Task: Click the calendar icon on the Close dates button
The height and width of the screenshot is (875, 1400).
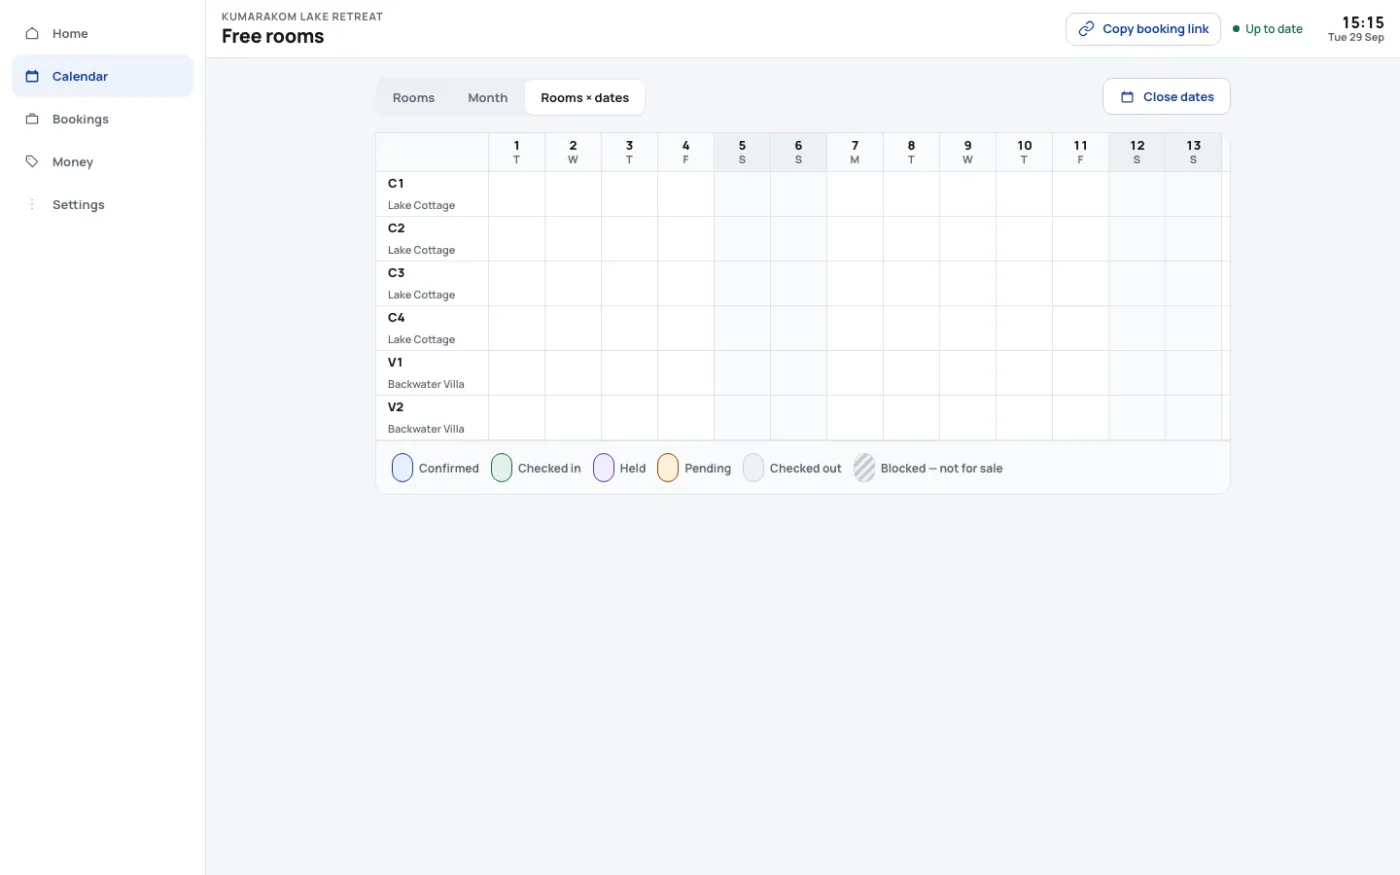Action: tap(1127, 97)
